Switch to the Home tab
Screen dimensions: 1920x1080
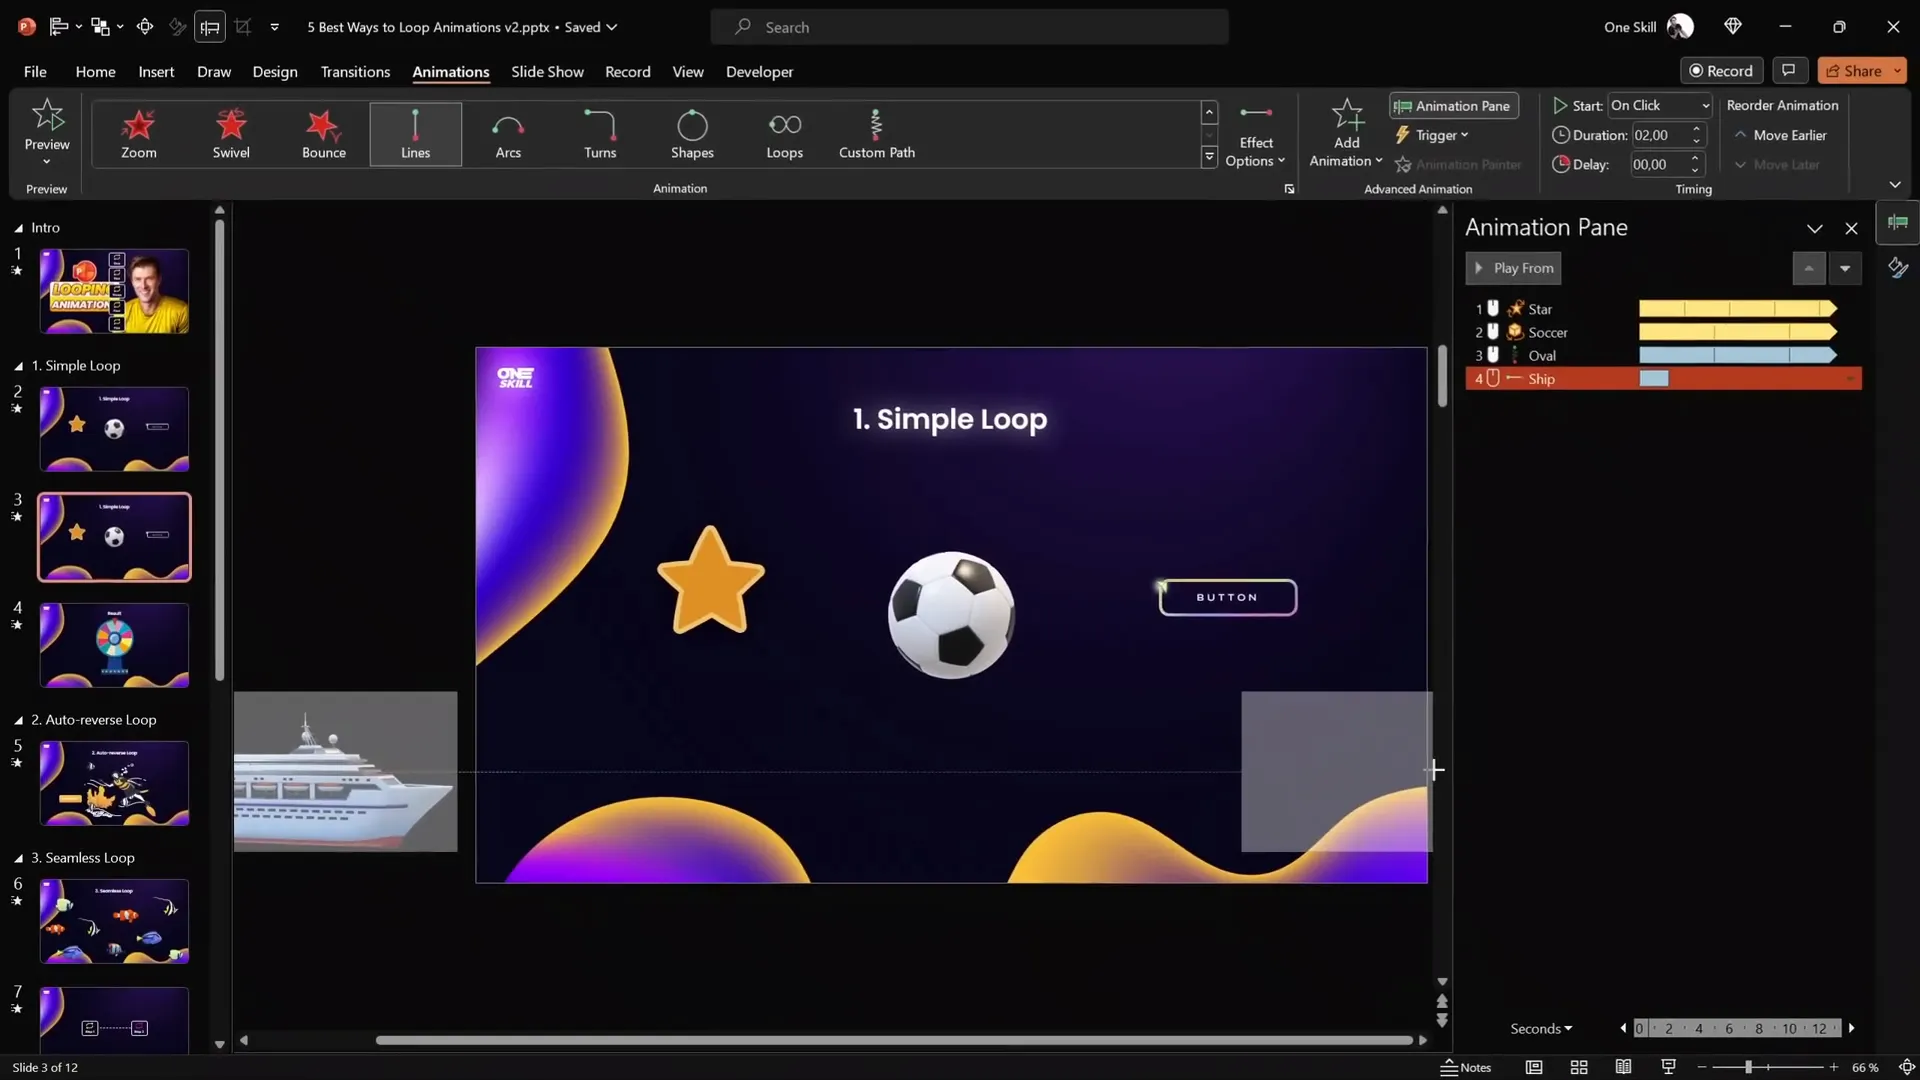coord(95,72)
